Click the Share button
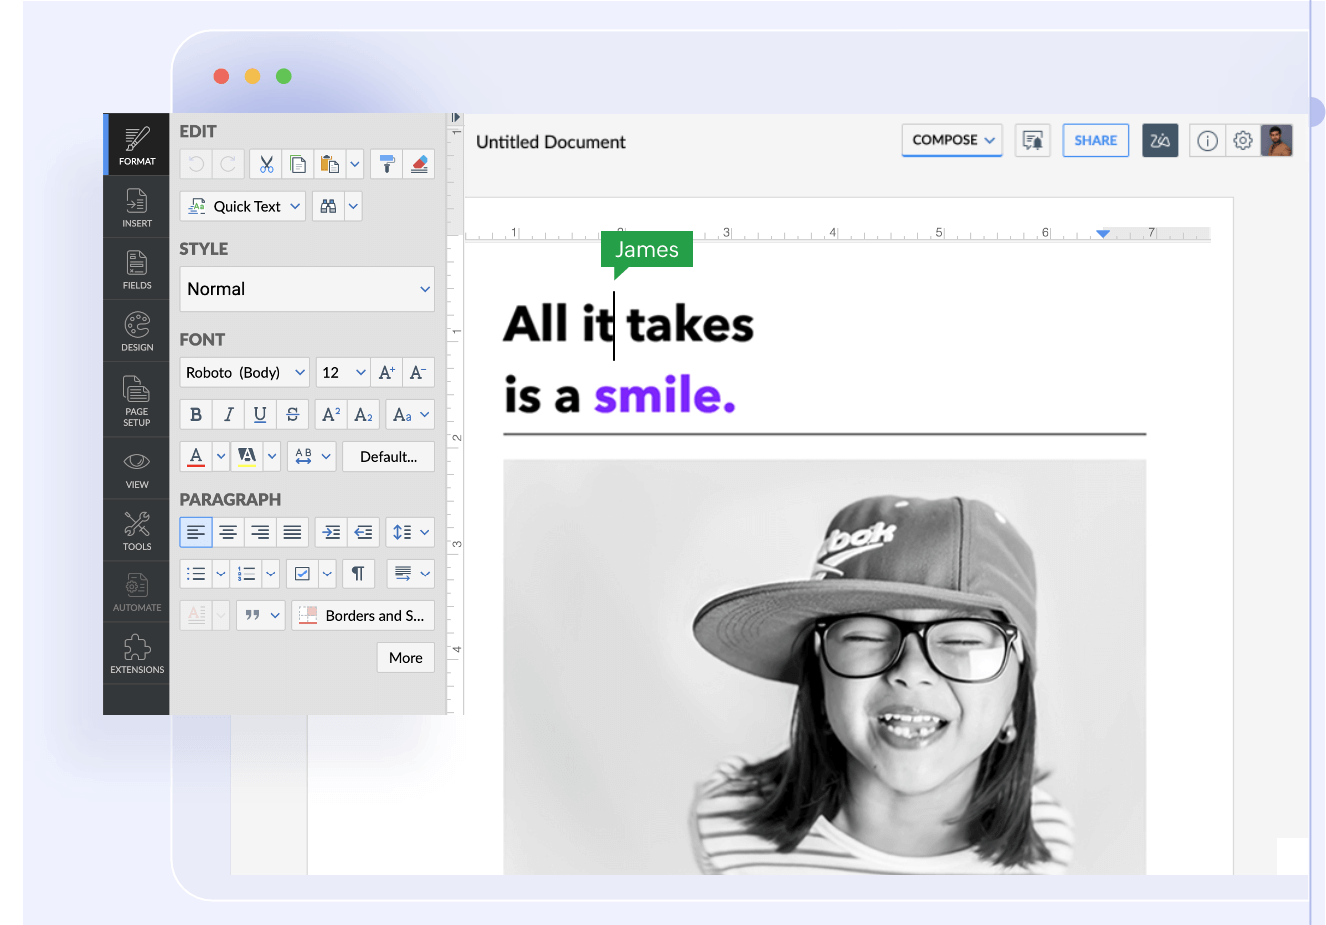 pyautogui.click(x=1096, y=140)
